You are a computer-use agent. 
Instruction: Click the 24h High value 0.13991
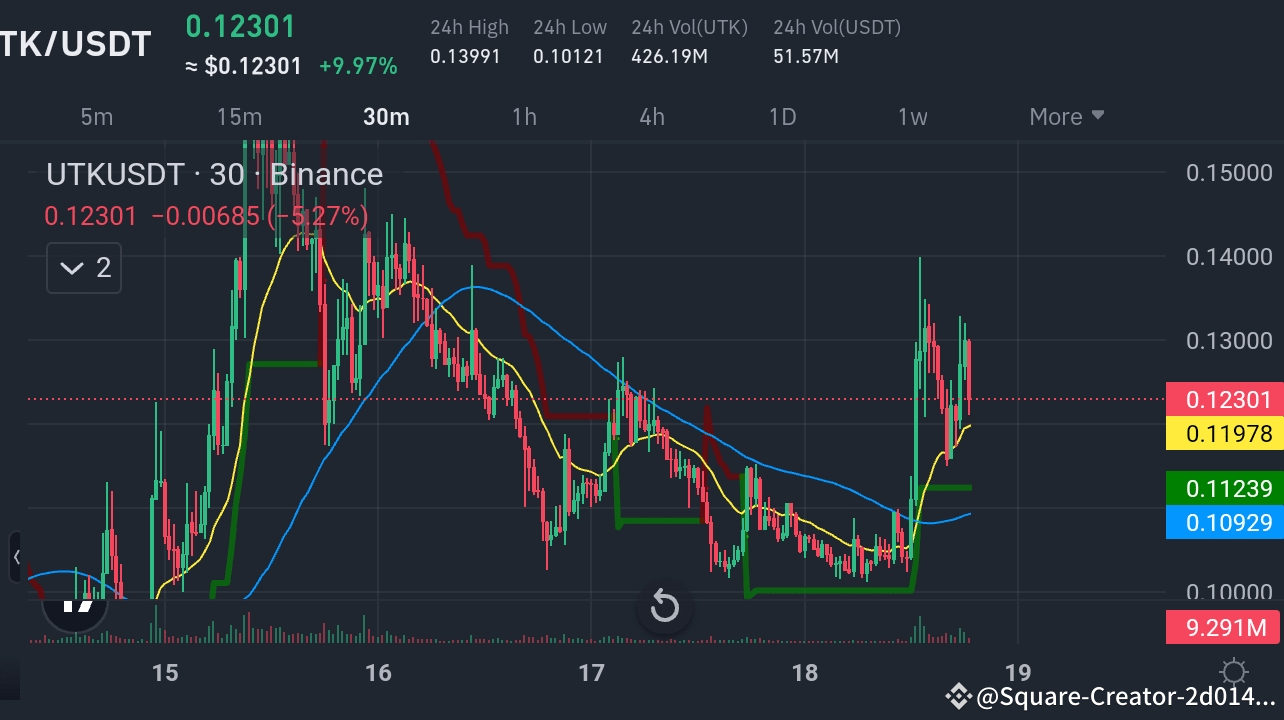[x=467, y=56]
